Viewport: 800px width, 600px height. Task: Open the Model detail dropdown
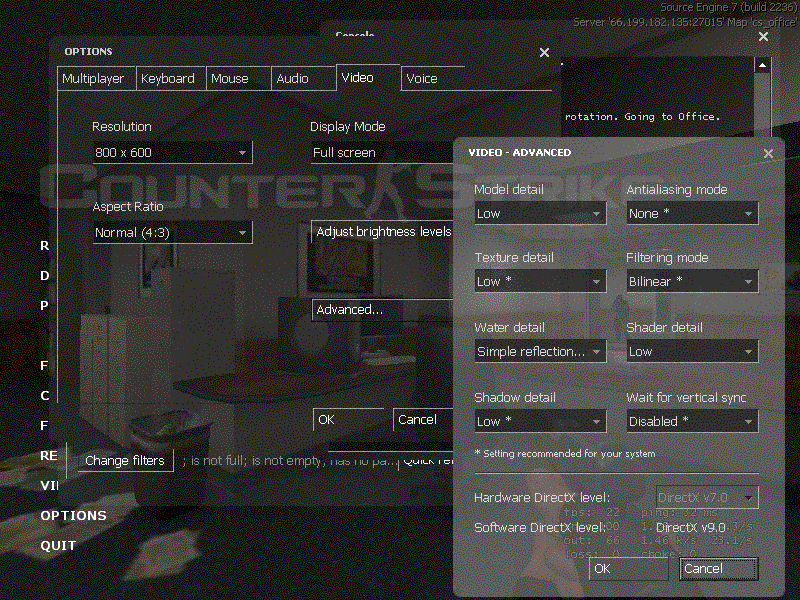(x=540, y=213)
